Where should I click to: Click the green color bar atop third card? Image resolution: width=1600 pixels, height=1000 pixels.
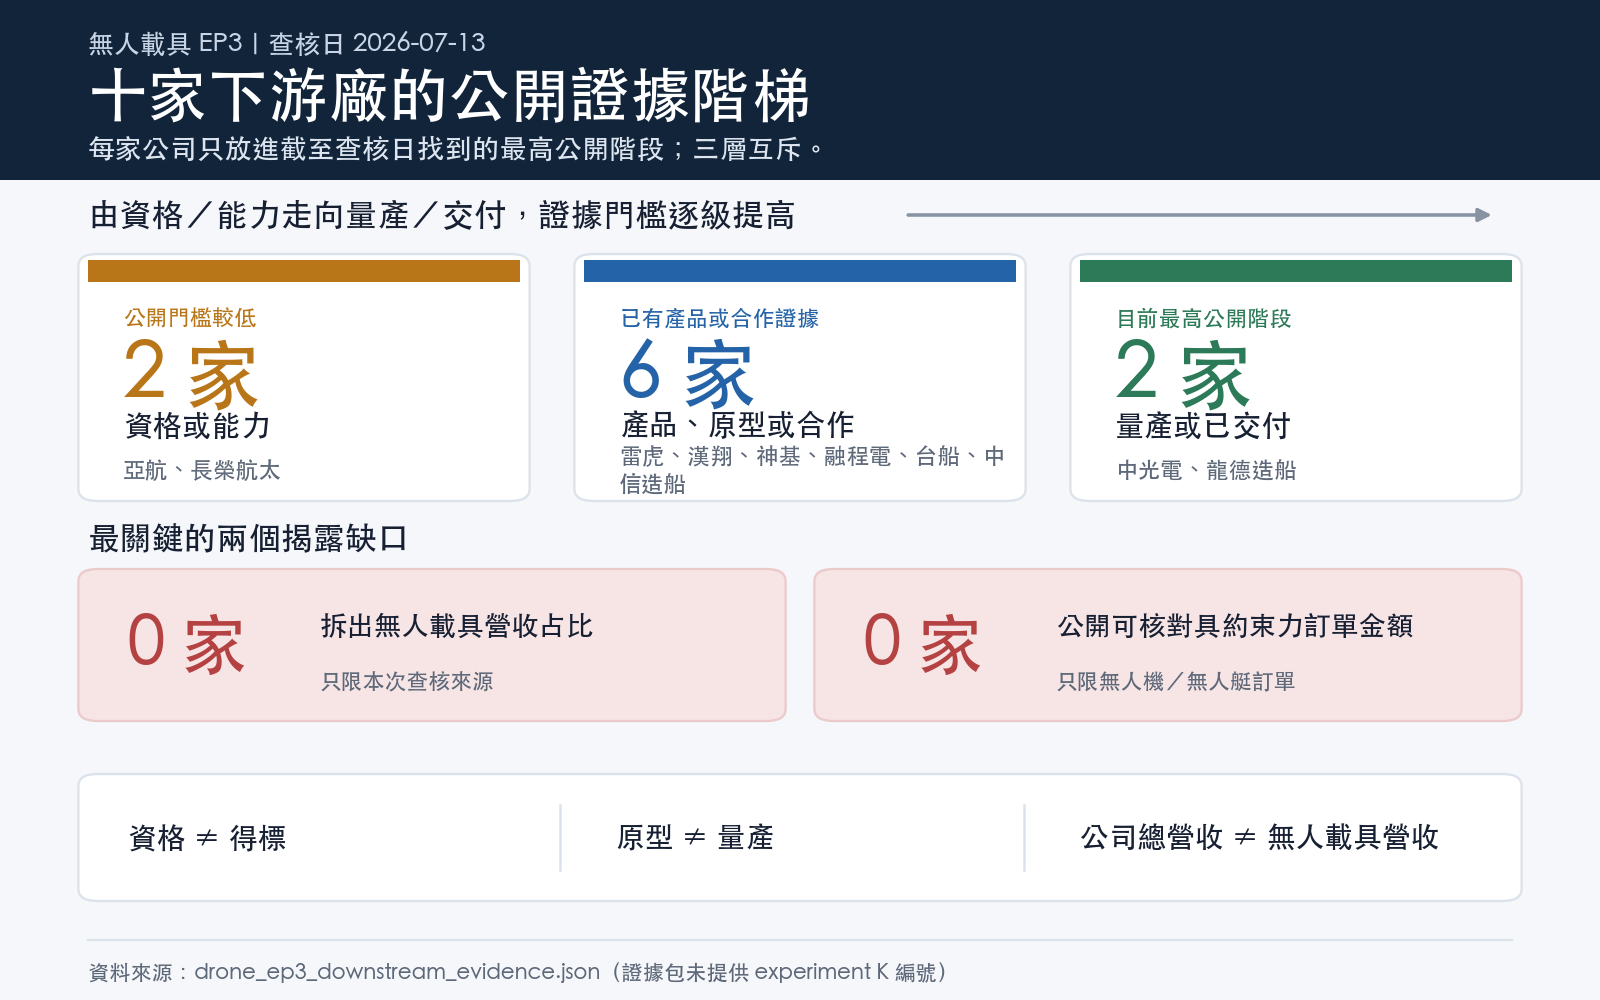pyautogui.click(x=1296, y=271)
